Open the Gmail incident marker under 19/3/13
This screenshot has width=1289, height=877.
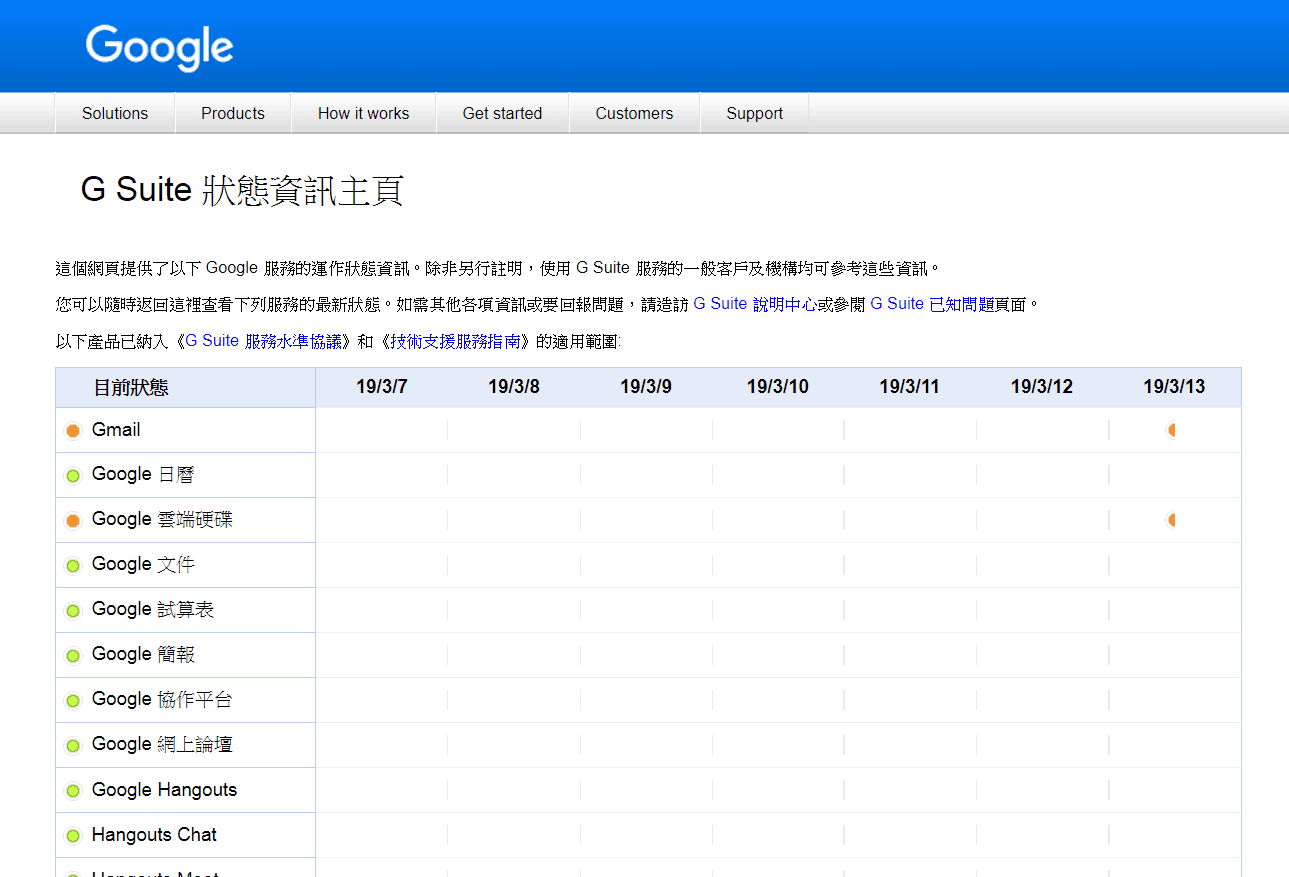pyautogui.click(x=1170, y=430)
